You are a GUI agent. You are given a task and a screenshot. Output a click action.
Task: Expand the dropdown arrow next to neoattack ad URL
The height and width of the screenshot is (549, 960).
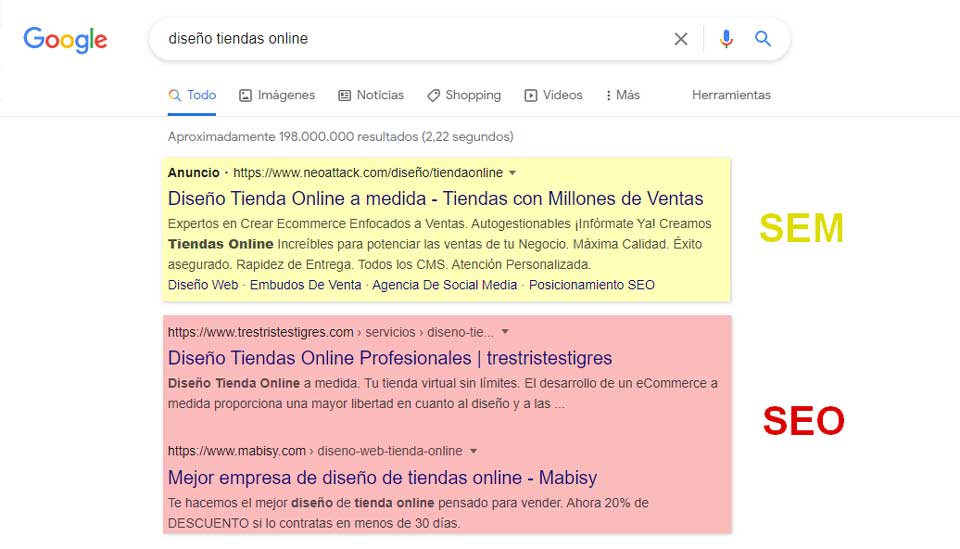tap(512, 173)
